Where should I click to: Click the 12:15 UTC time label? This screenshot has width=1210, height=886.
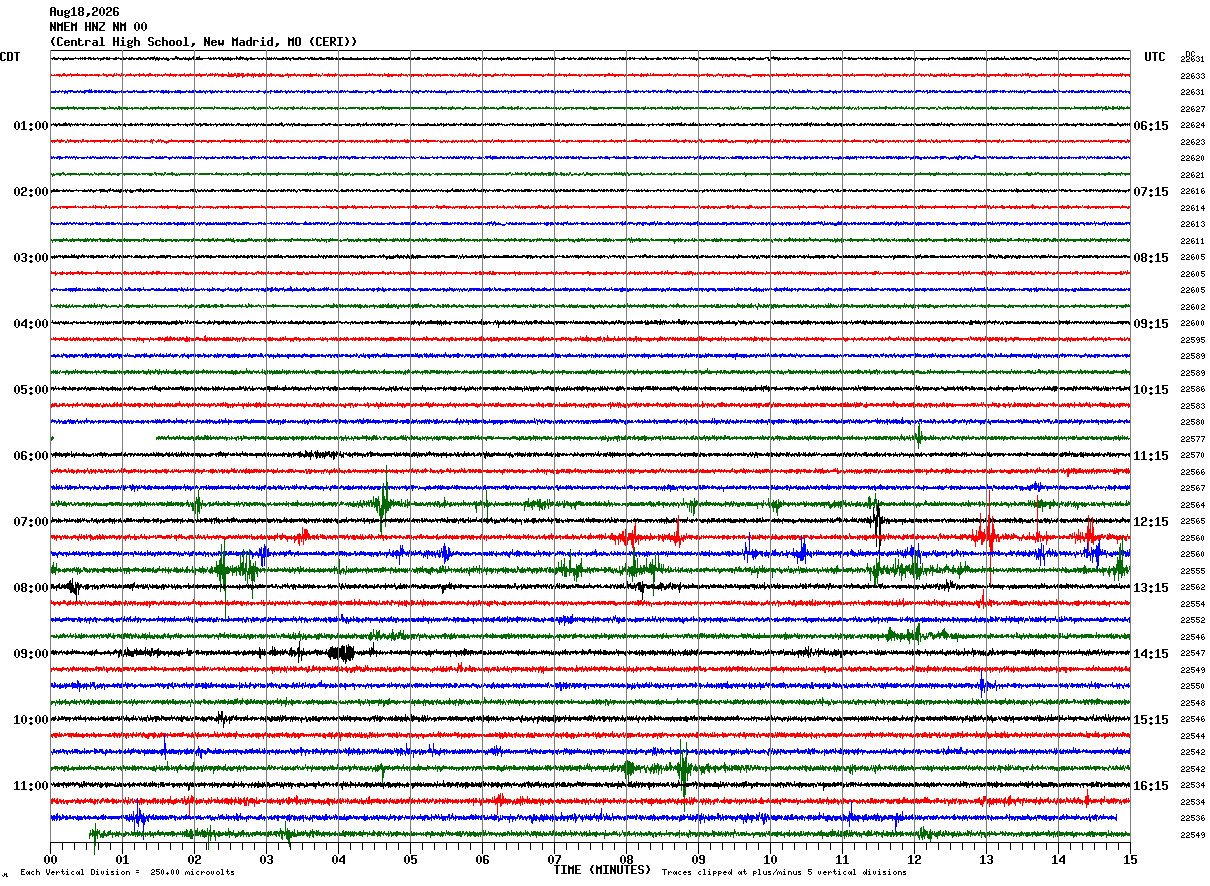(1151, 522)
